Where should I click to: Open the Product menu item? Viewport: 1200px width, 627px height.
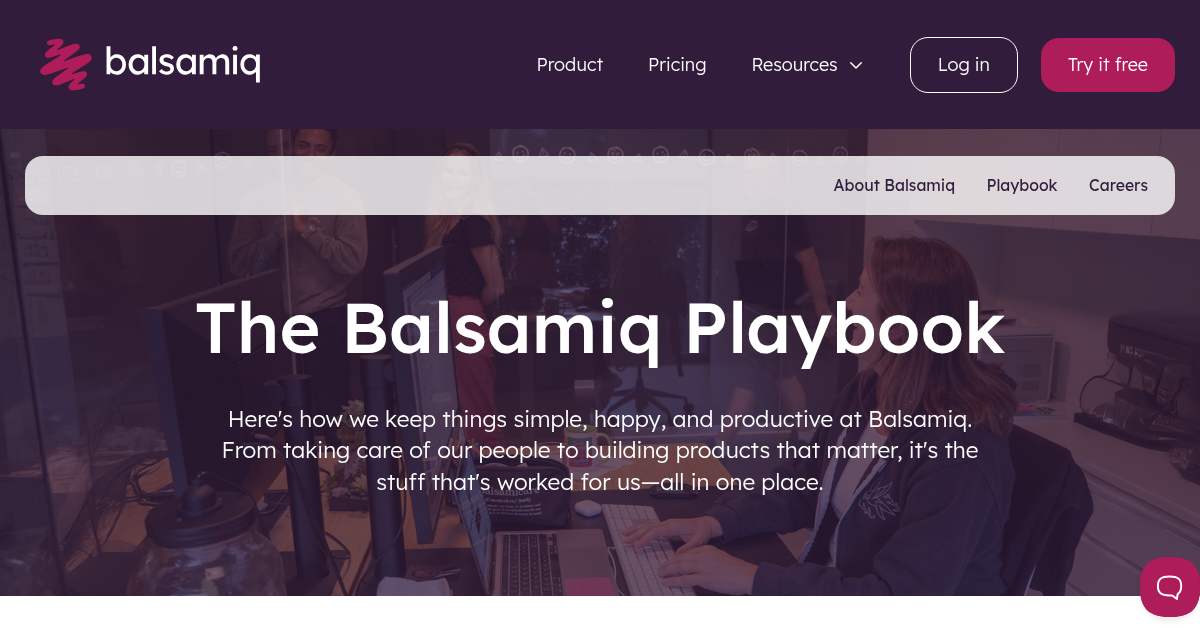[x=569, y=64]
